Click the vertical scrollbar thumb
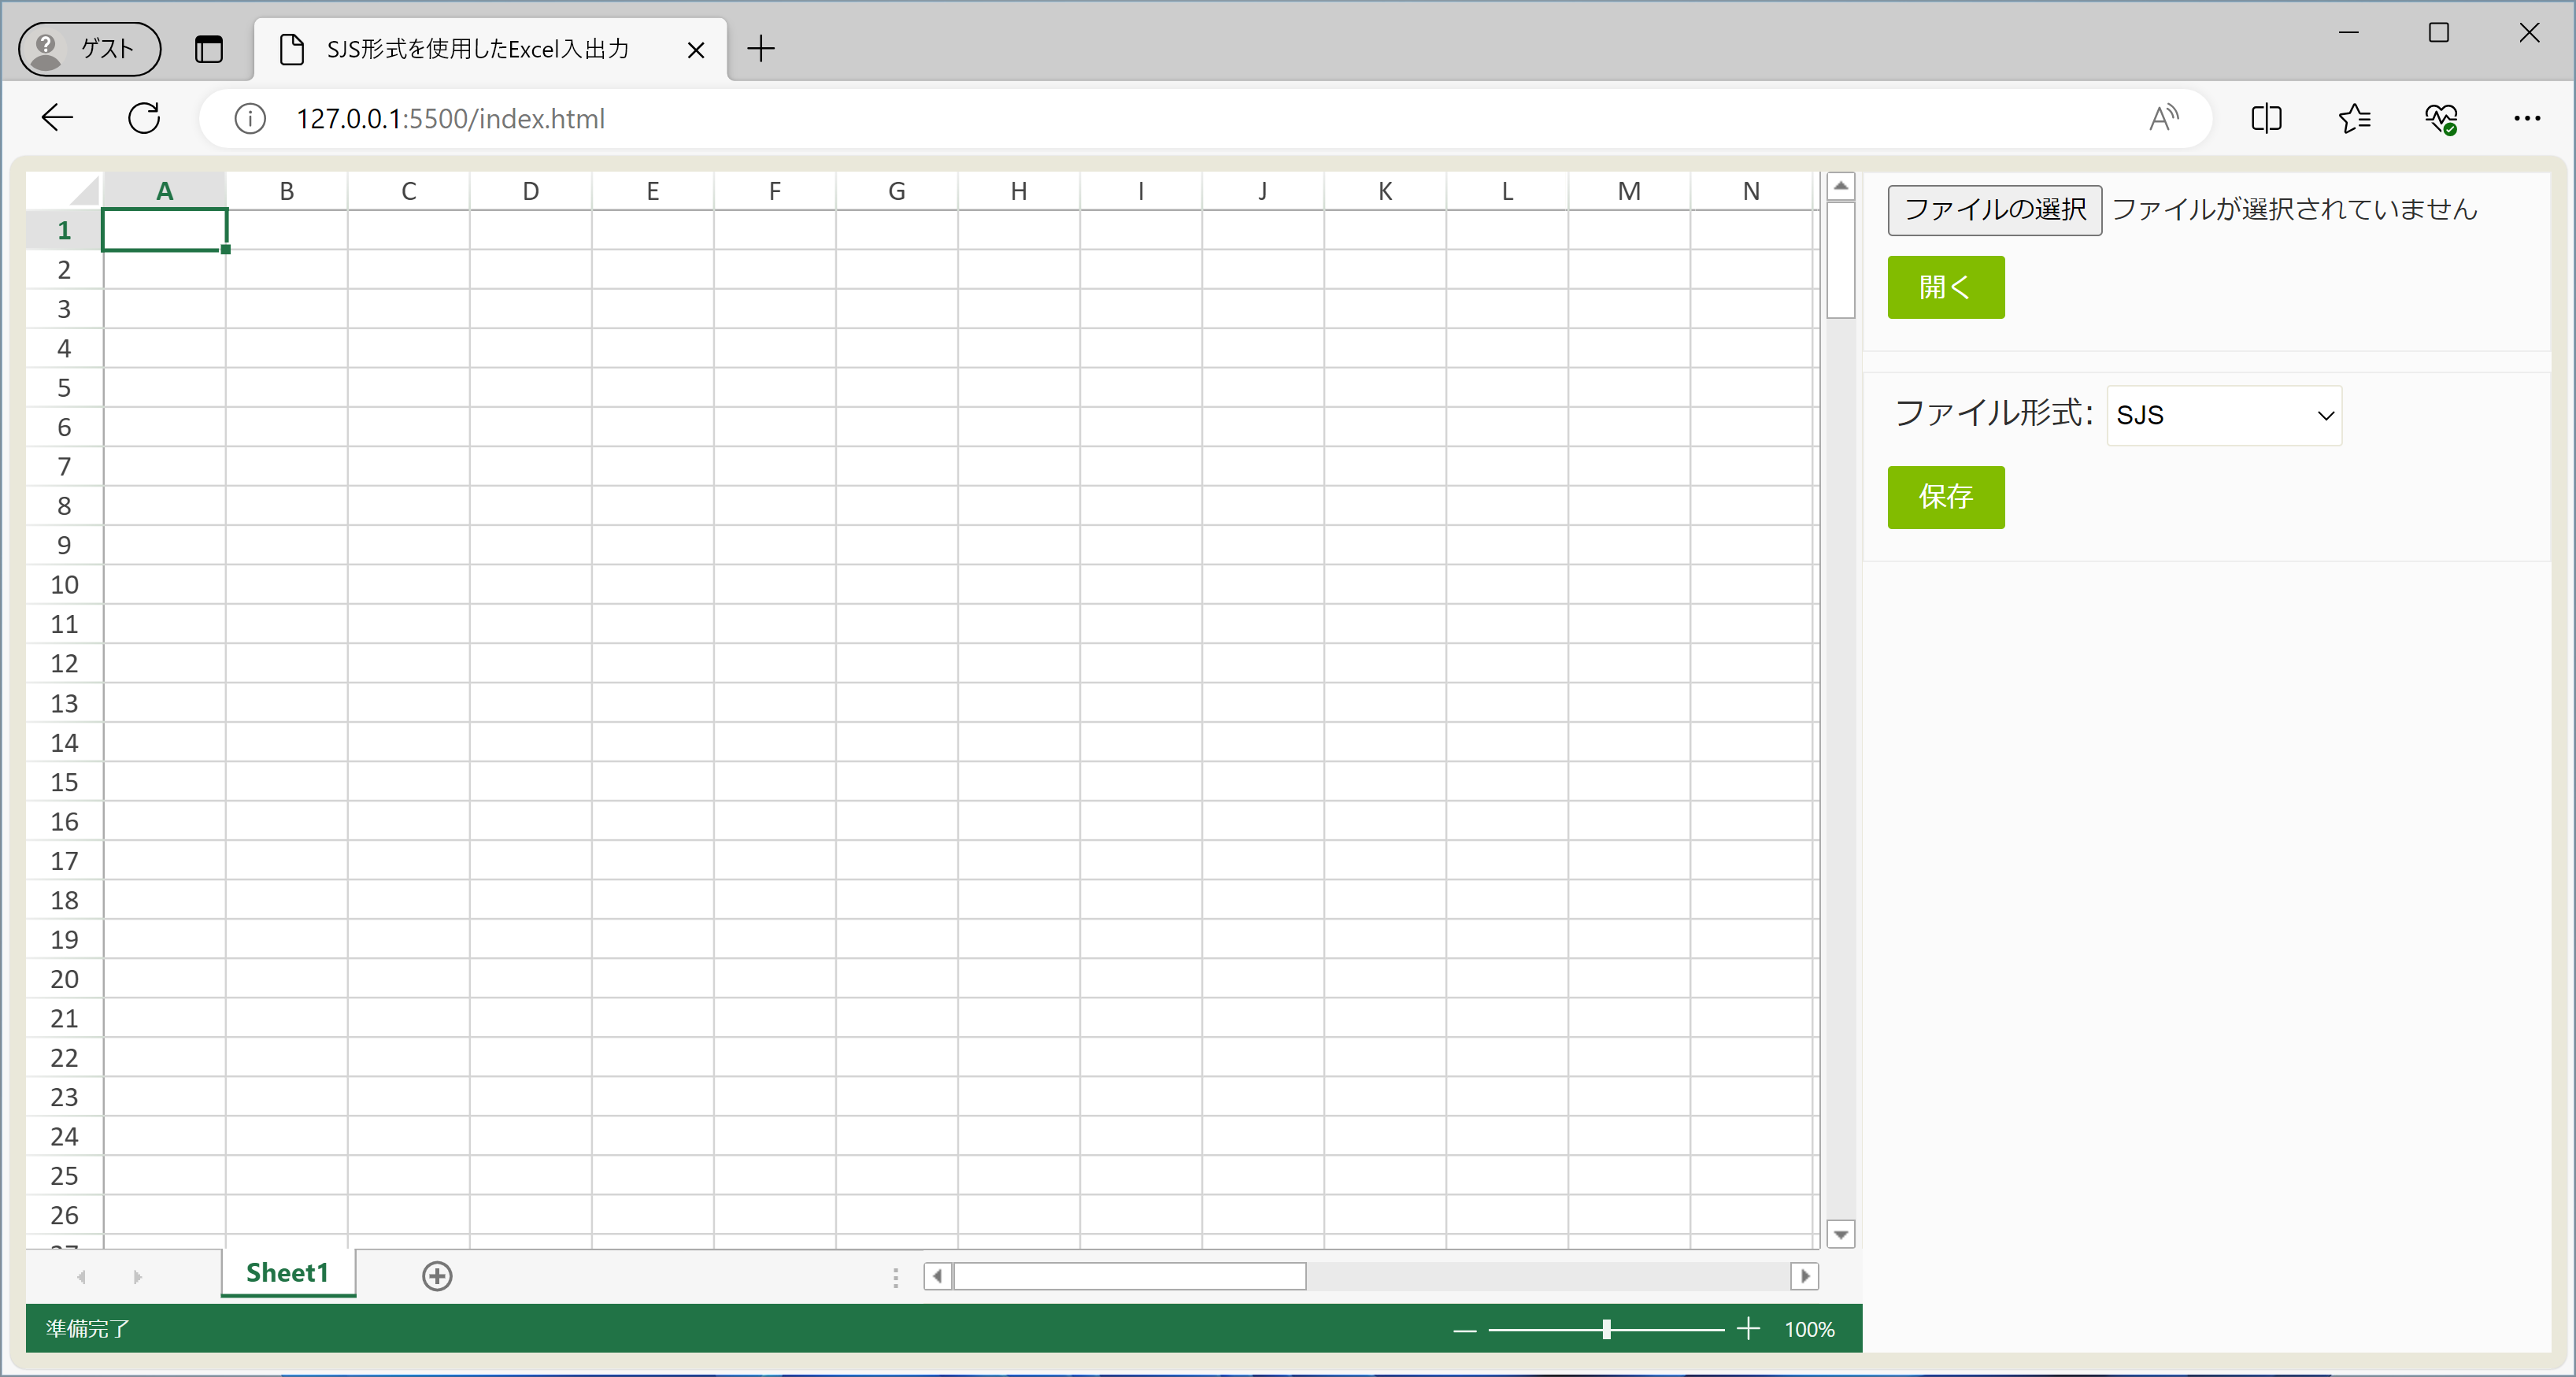Screen dimensions: 2576x1377 coord(1841,260)
